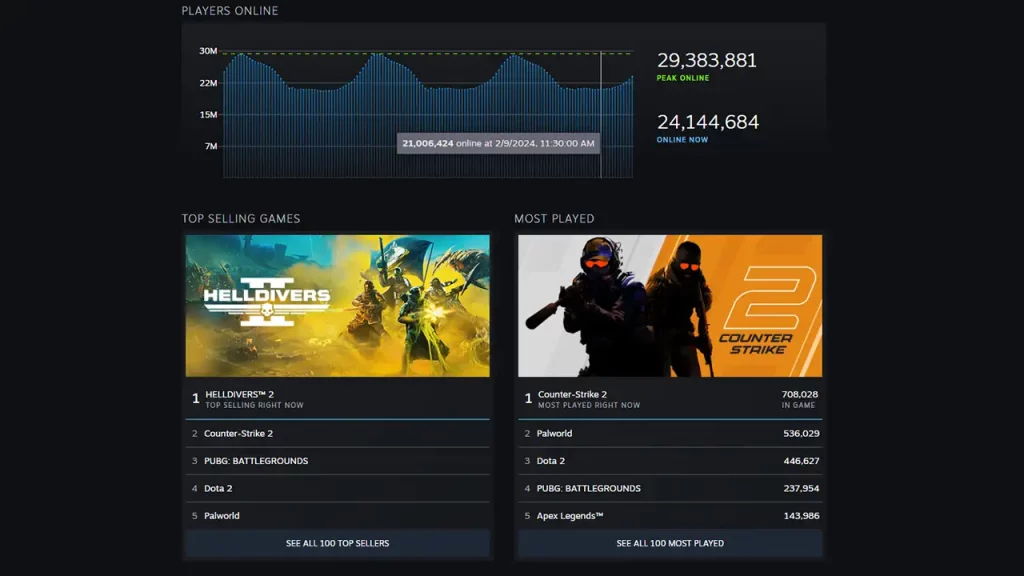Click the vertical hover marker on players chart
Viewport: 1024px width, 576px height.
click(601, 114)
